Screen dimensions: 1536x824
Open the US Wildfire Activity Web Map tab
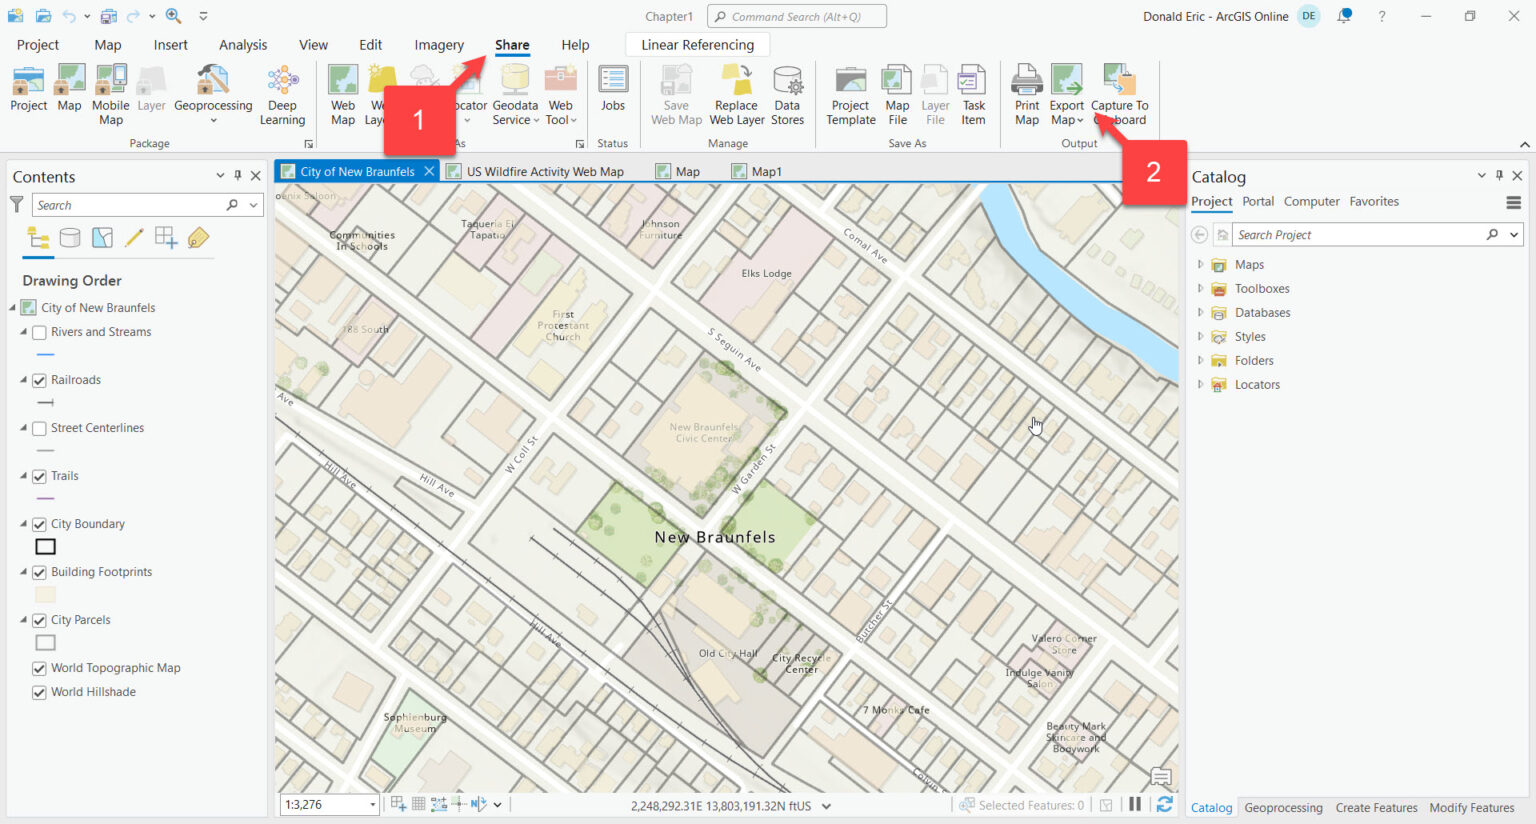(x=545, y=171)
